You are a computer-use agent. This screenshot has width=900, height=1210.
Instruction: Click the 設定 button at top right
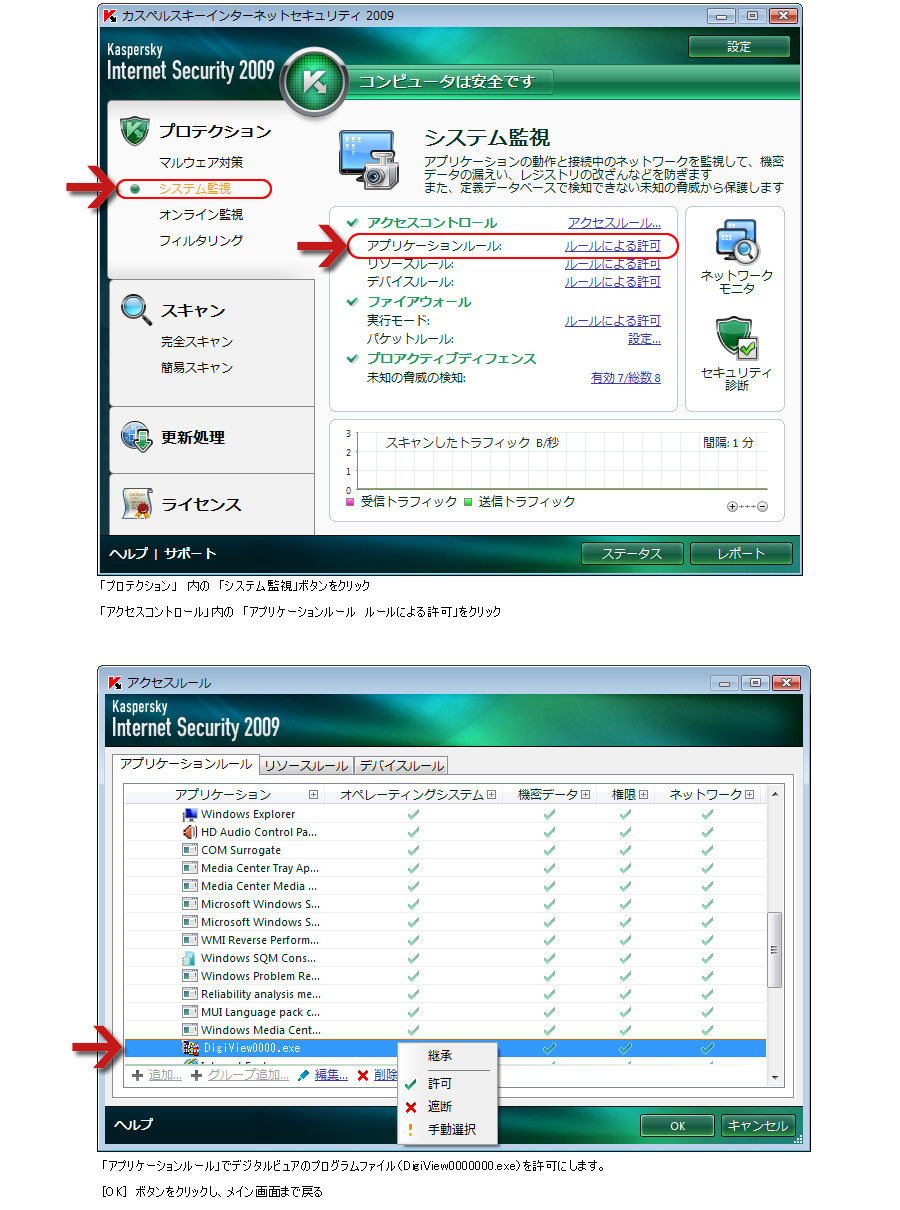click(739, 46)
